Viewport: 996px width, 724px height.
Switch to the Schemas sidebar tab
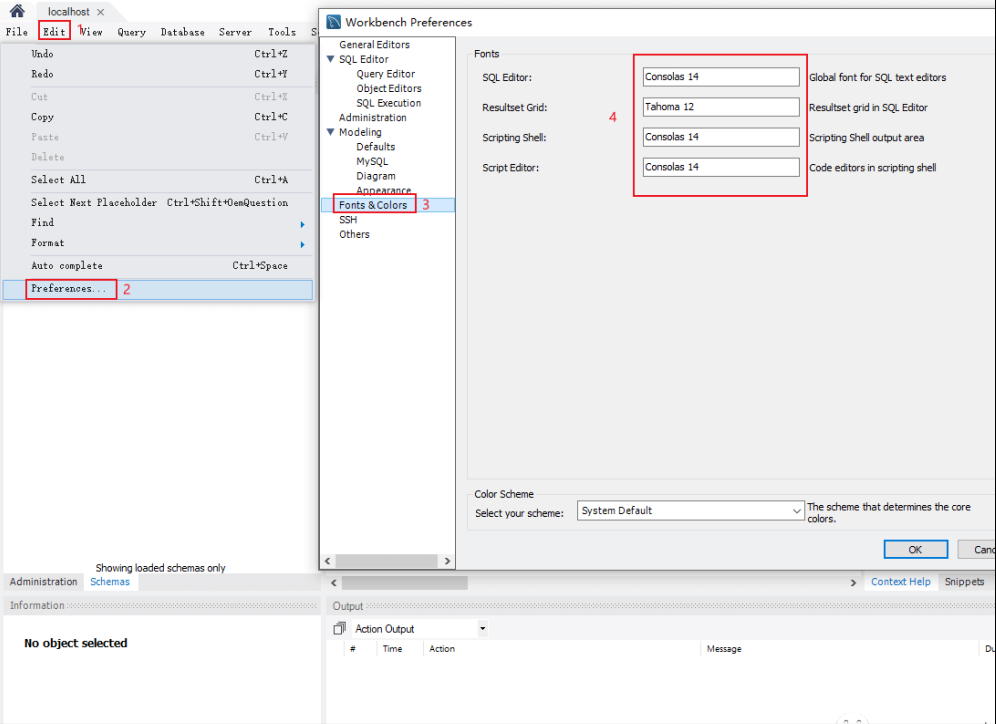click(x=110, y=582)
